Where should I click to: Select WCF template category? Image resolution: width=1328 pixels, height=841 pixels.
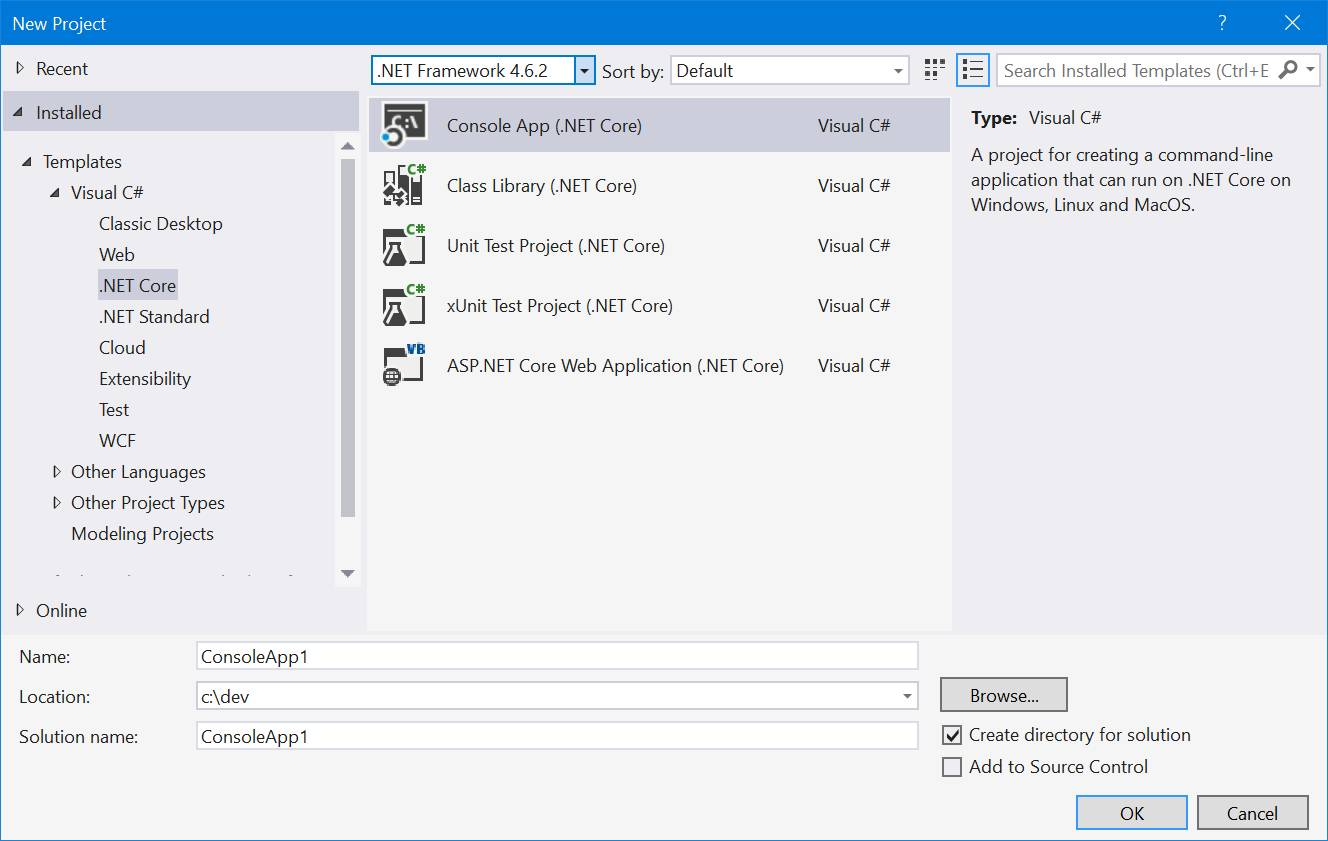pos(117,441)
